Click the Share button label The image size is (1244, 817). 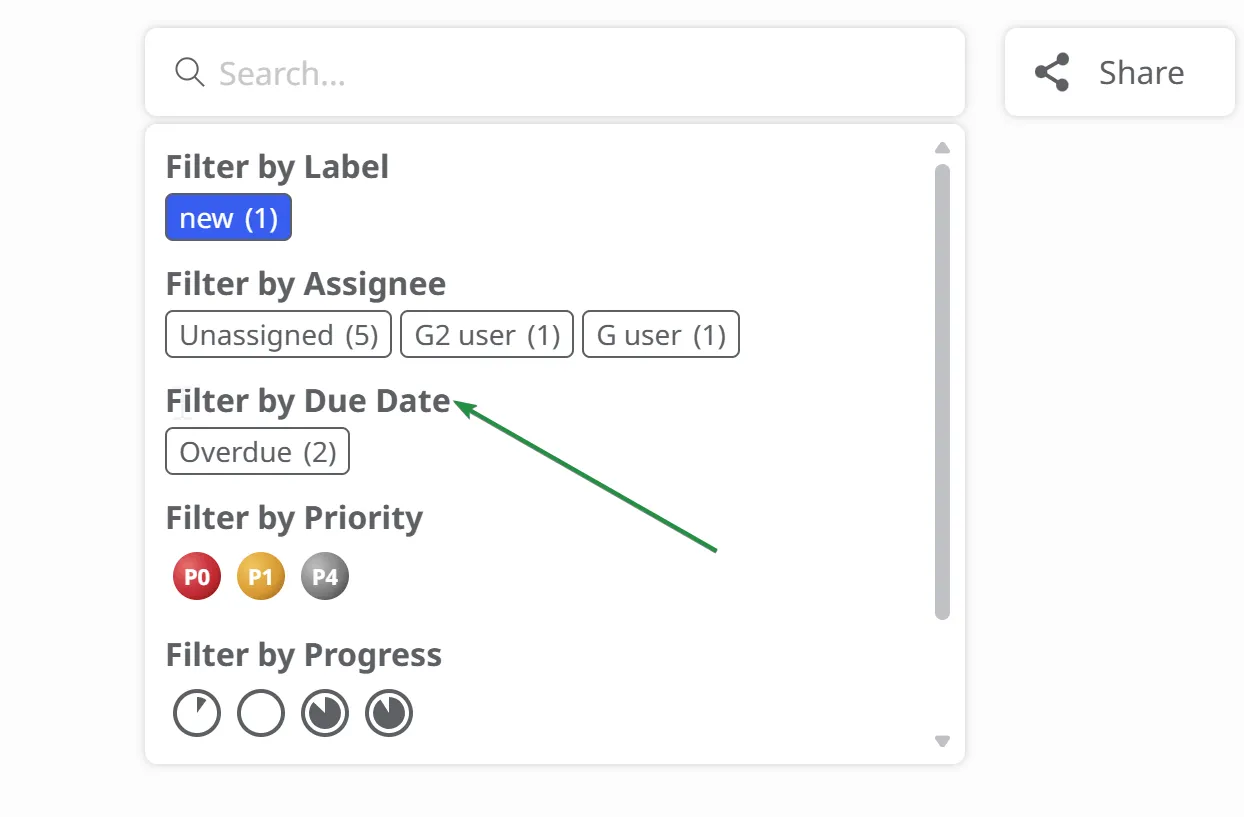(1141, 73)
